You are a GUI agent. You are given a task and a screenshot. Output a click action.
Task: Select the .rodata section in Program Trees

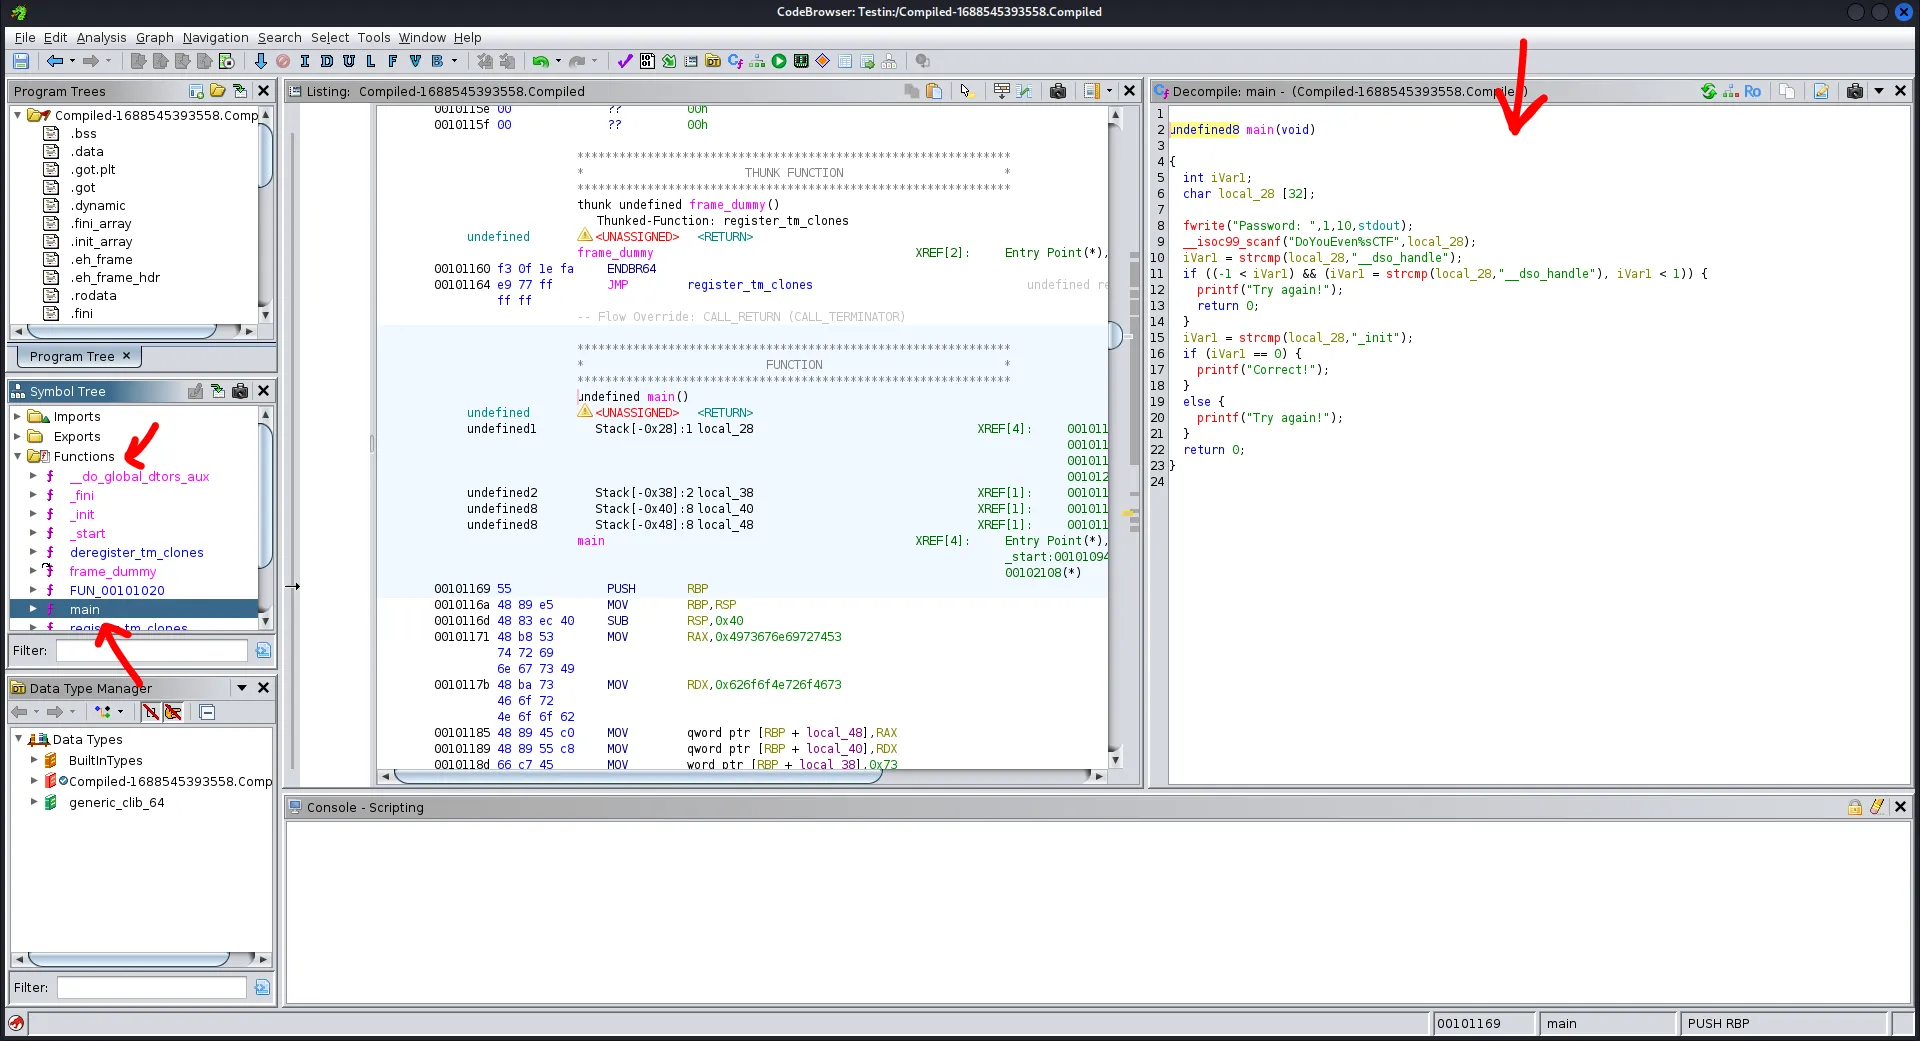(x=93, y=295)
